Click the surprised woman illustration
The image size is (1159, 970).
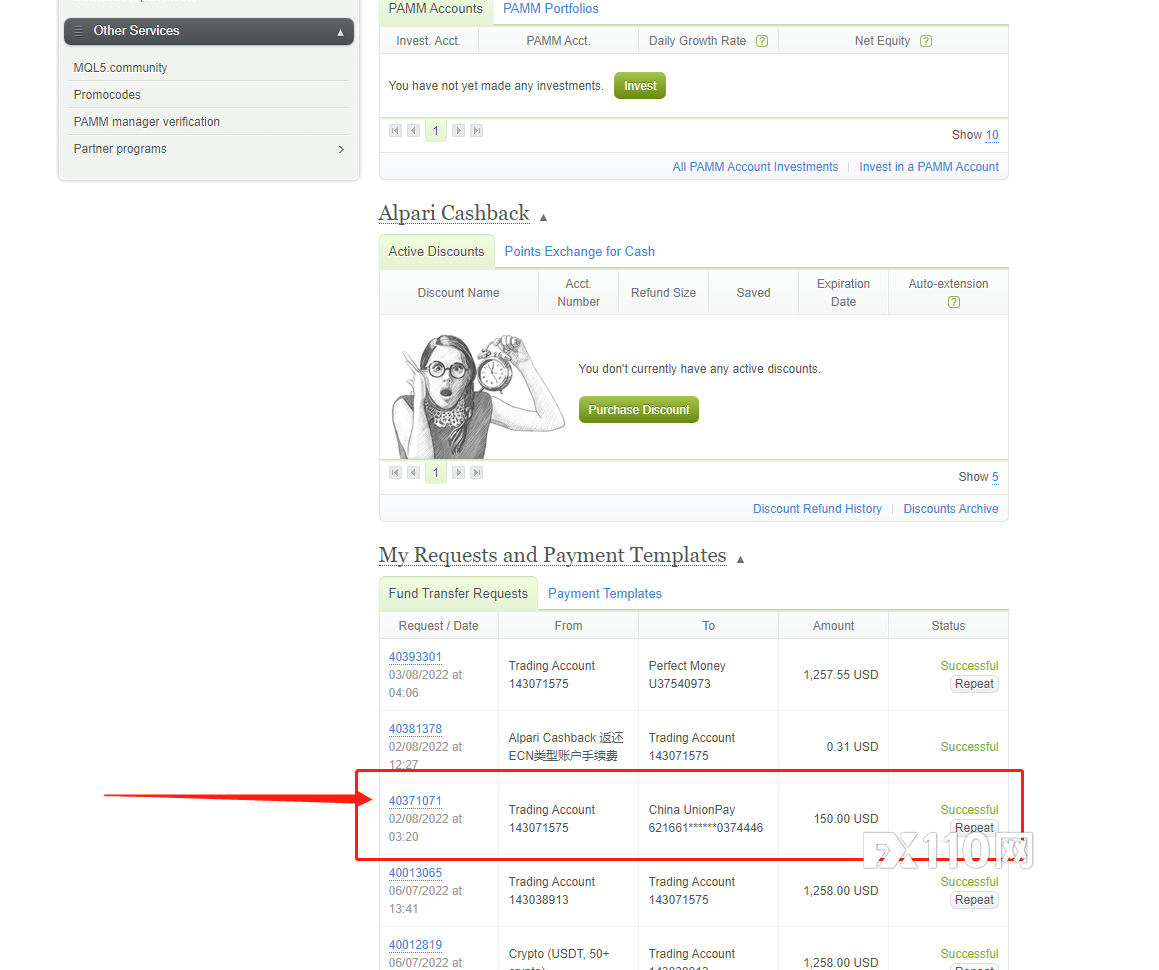[x=477, y=396]
